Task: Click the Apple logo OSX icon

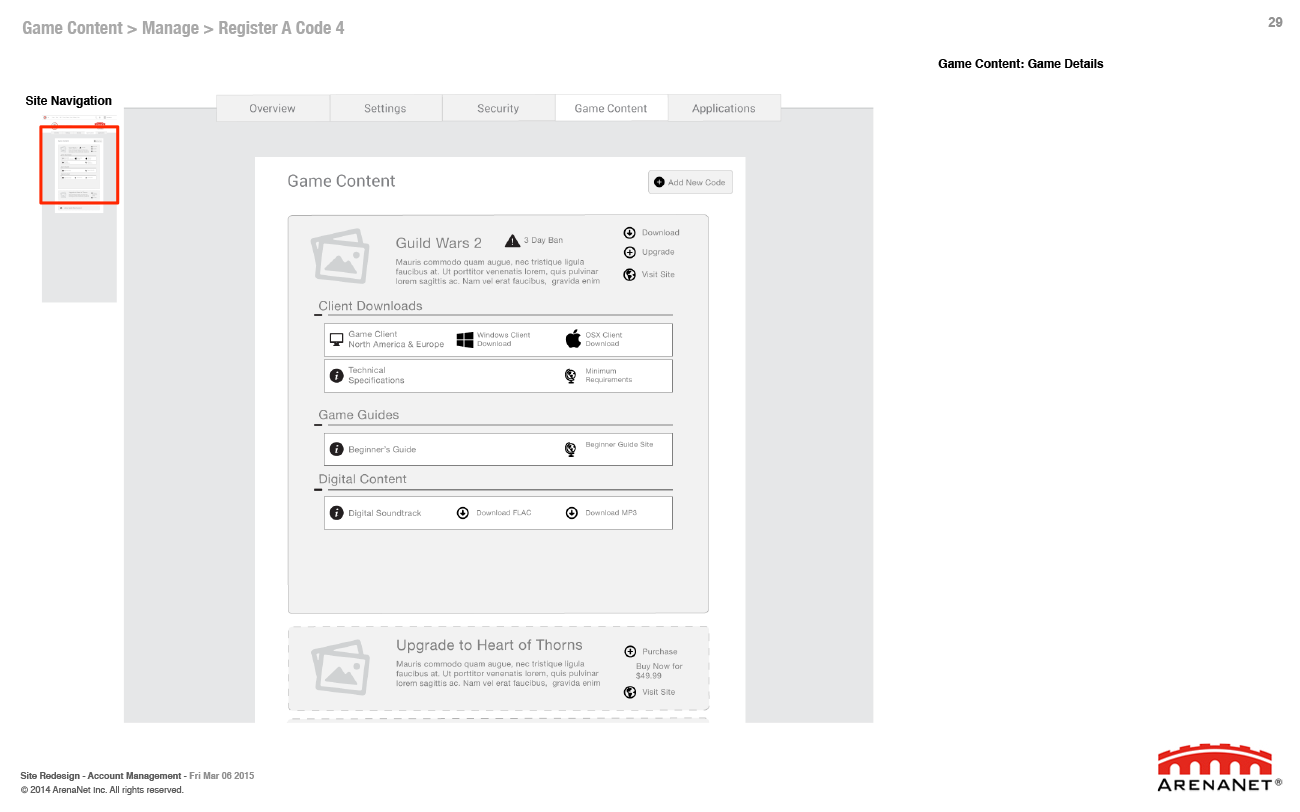Action: click(x=573, y=338)
